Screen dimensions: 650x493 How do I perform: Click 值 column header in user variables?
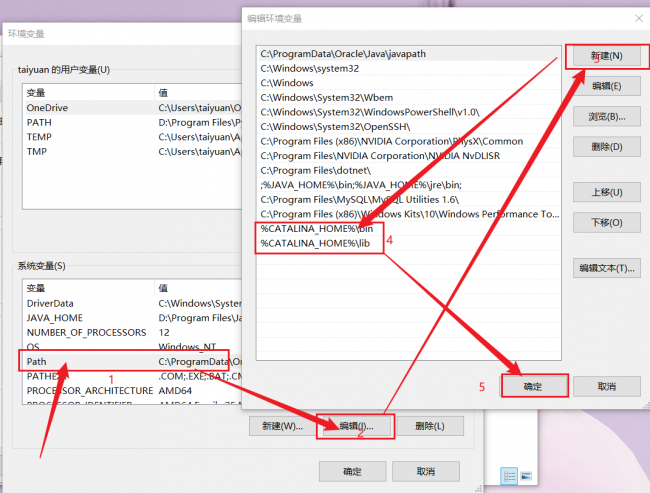[198, 93]
